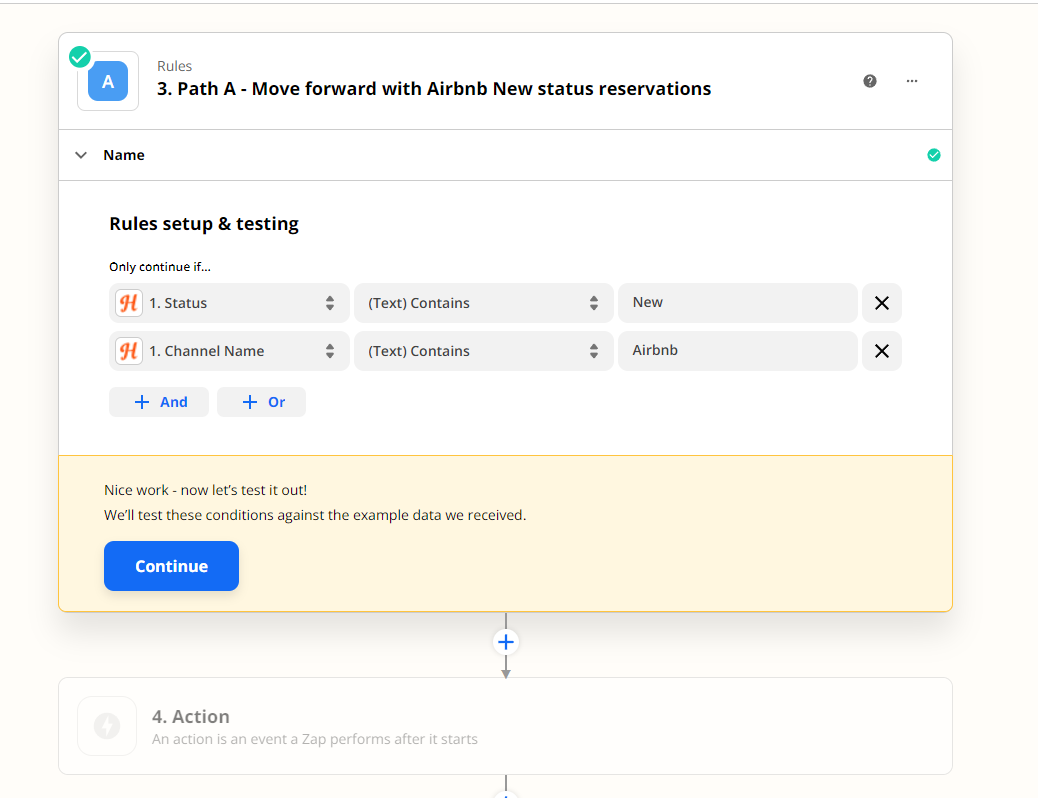
Task: Click the blue Continue button
Action: pyautogui.click(x=171, y=566)
